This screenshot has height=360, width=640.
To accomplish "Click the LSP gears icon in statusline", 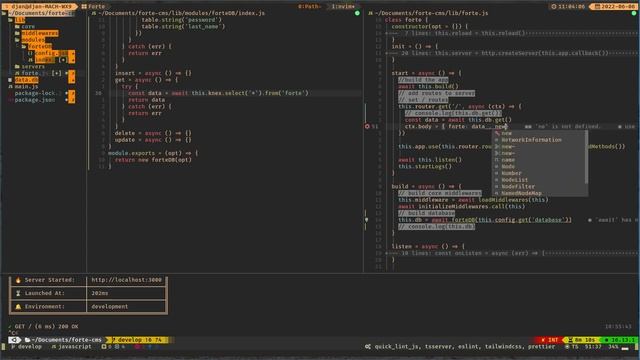I will point(368,347).
